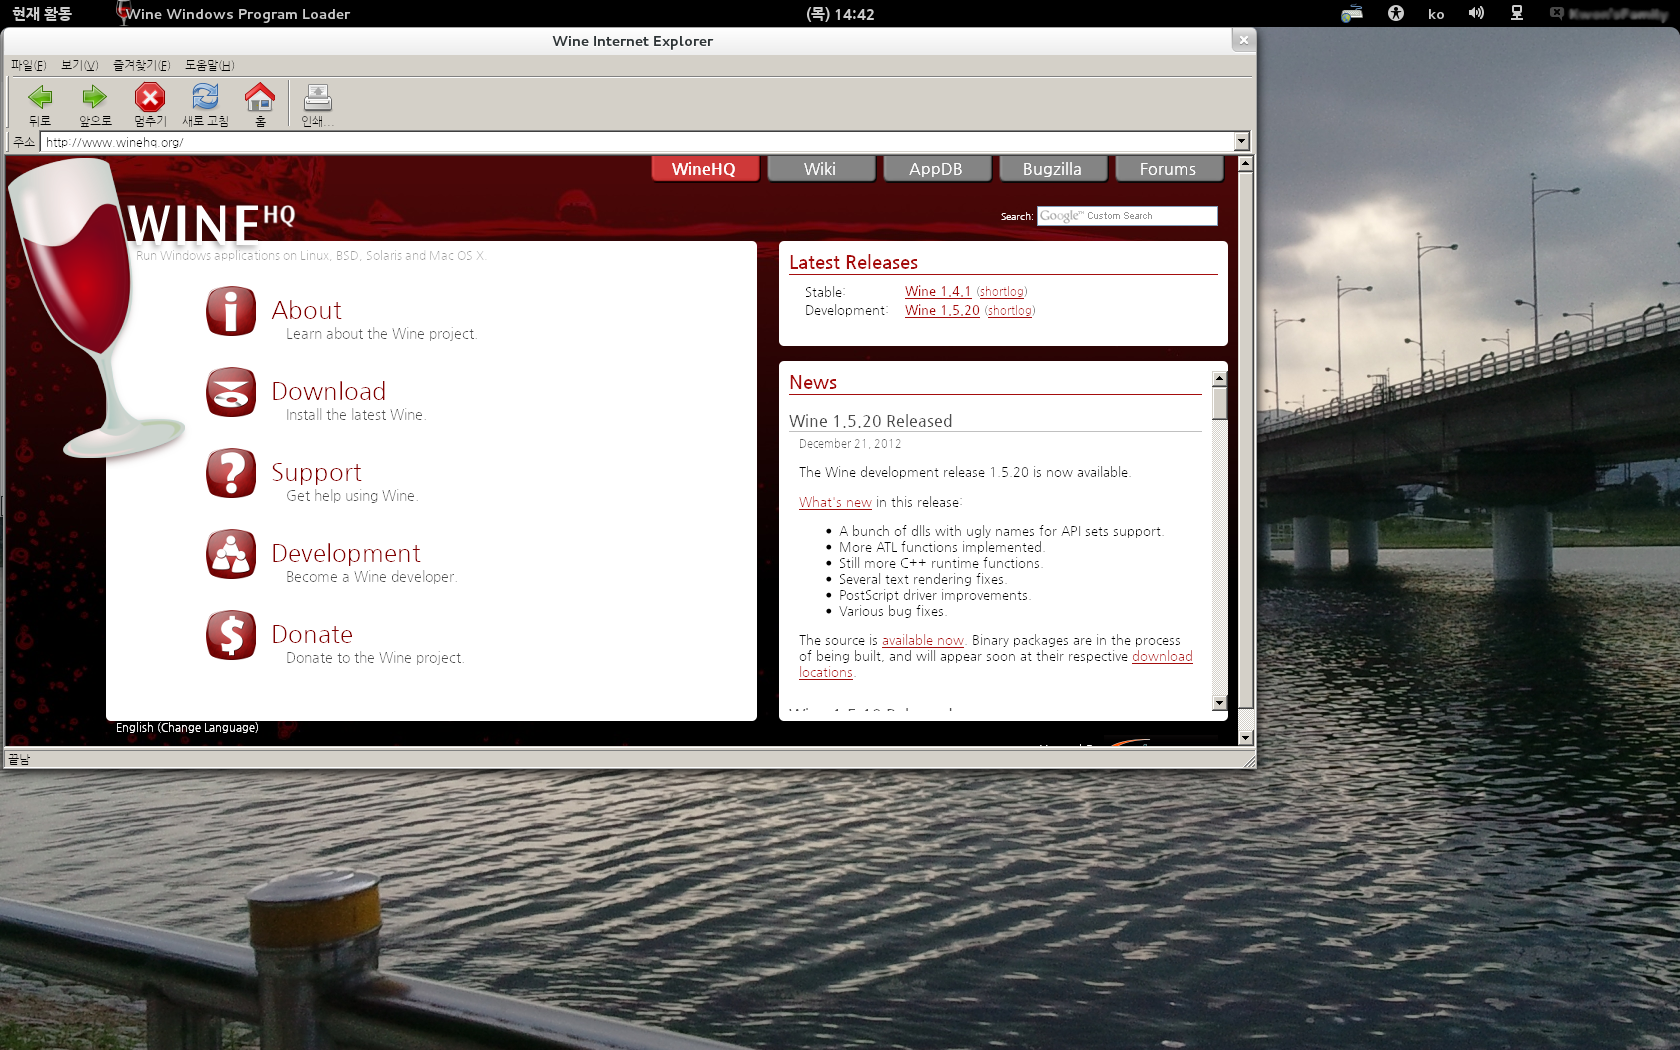Click Wine Windows Program Loader app menu

(234, 14)
